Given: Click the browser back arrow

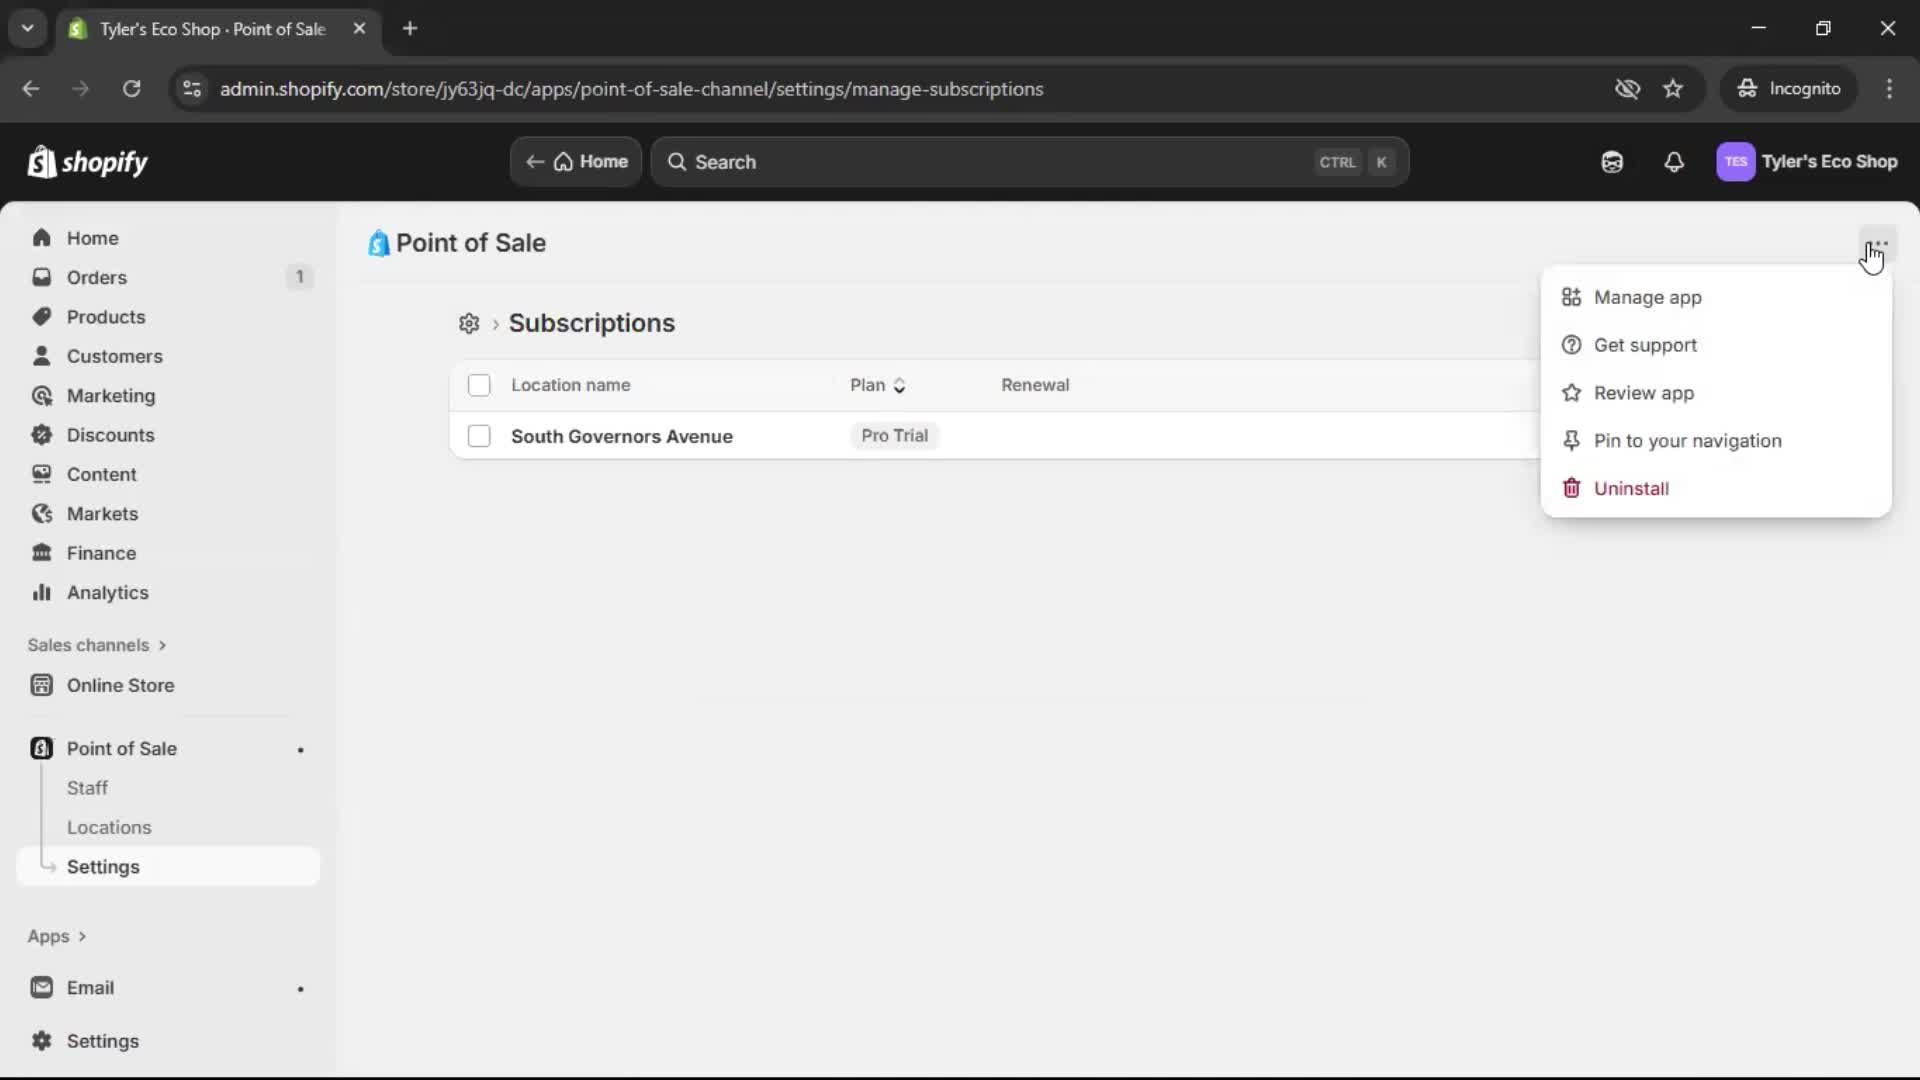Looking at the screenshot, I should point(31,89).
